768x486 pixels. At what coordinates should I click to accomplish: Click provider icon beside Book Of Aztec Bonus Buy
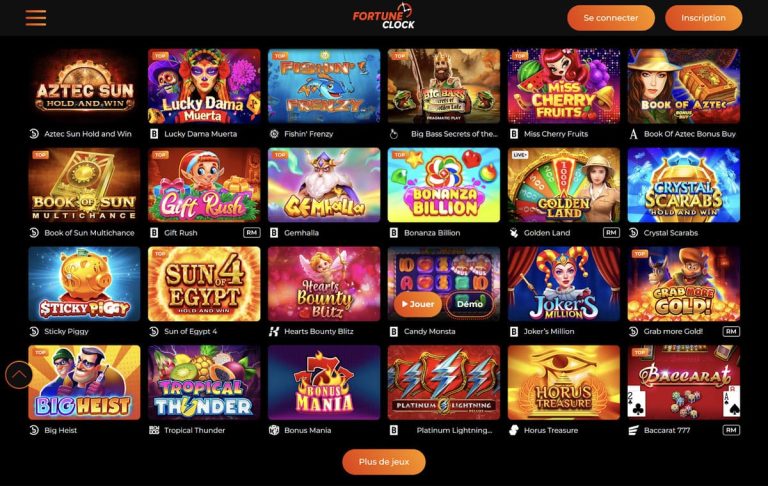click(633, 134)
